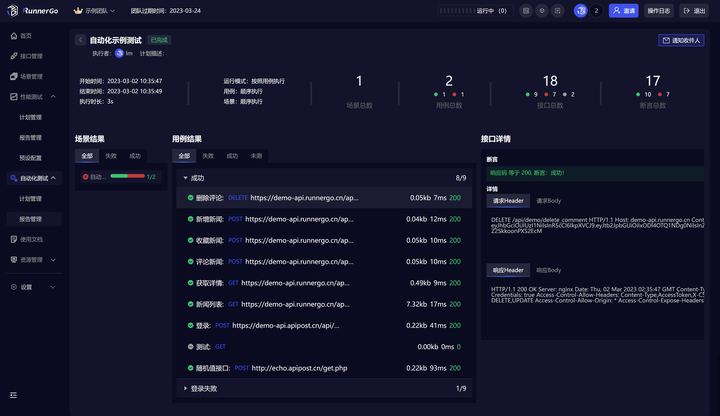Click the 已完成 status badge
This screenshot has height=416, width=720.
159,40
